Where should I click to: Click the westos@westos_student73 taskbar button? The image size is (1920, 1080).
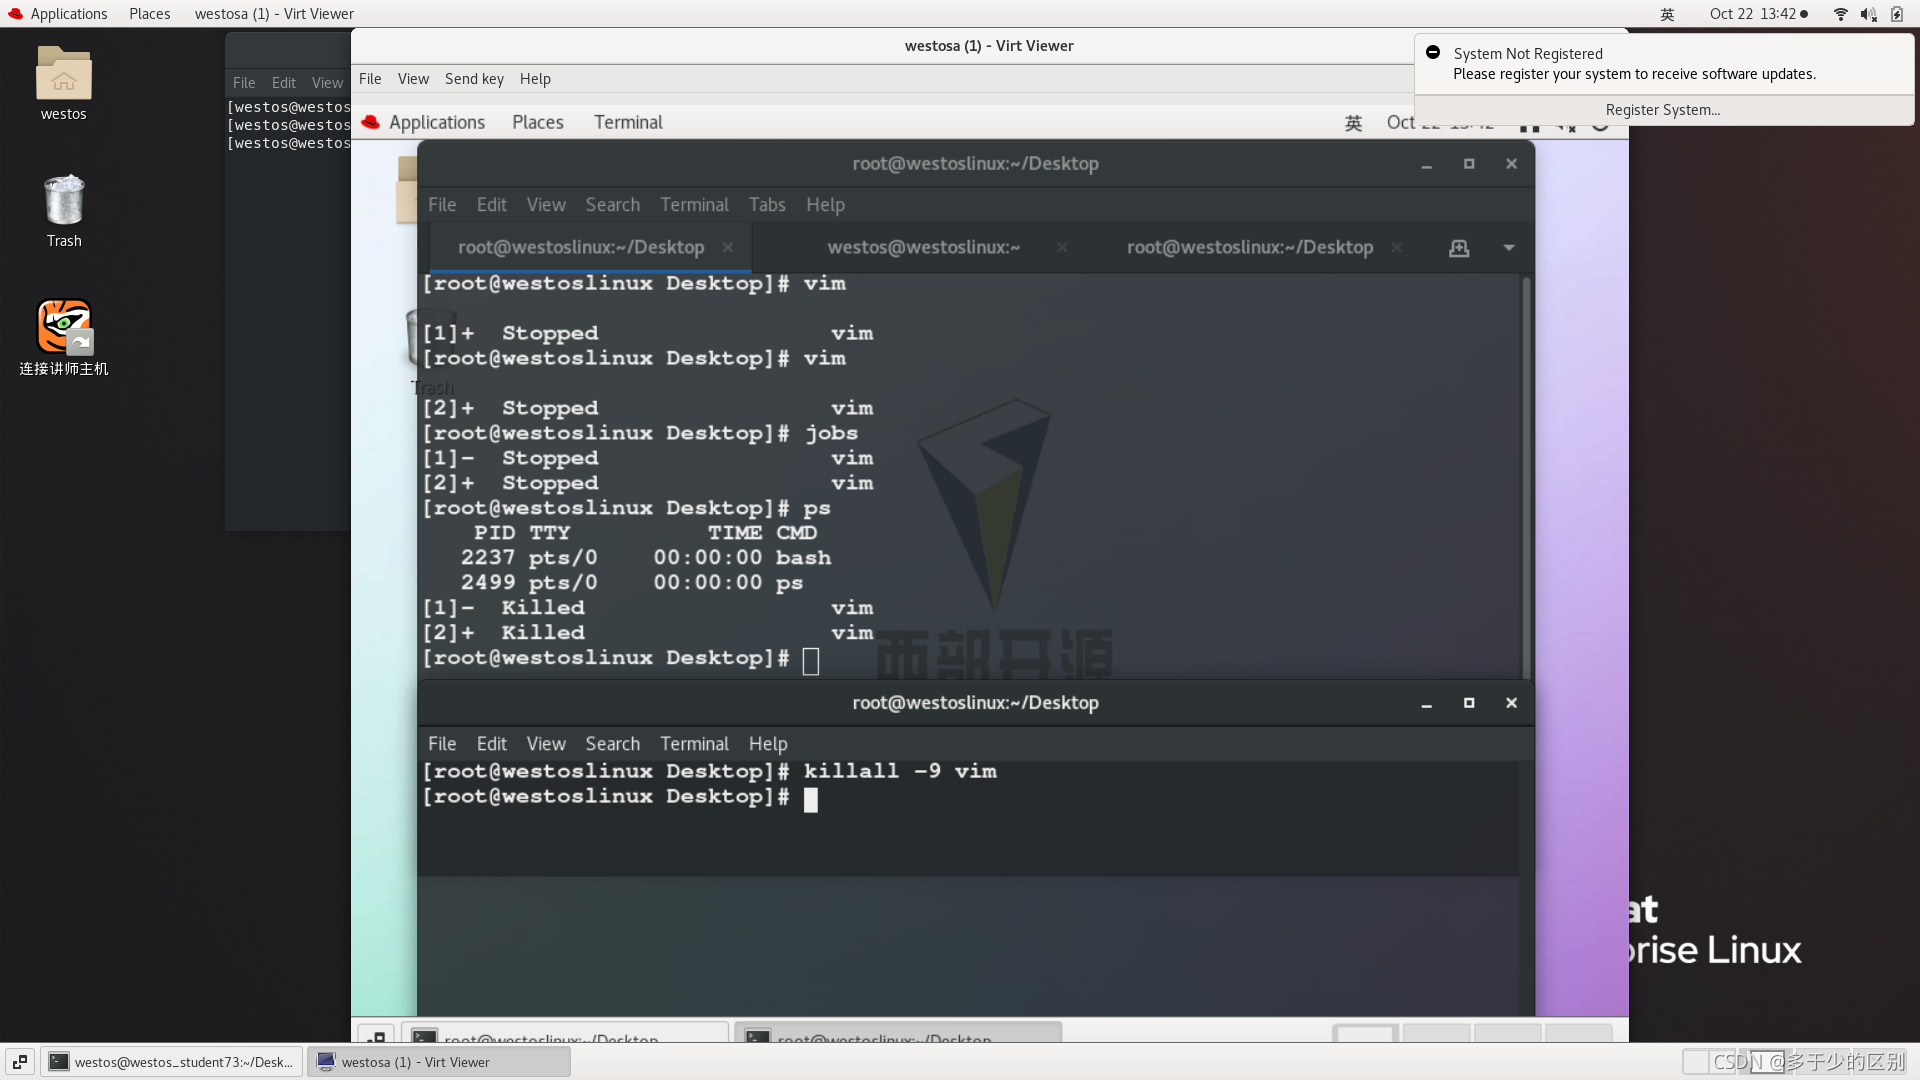pyautogui.click(x=172, y=1062)
